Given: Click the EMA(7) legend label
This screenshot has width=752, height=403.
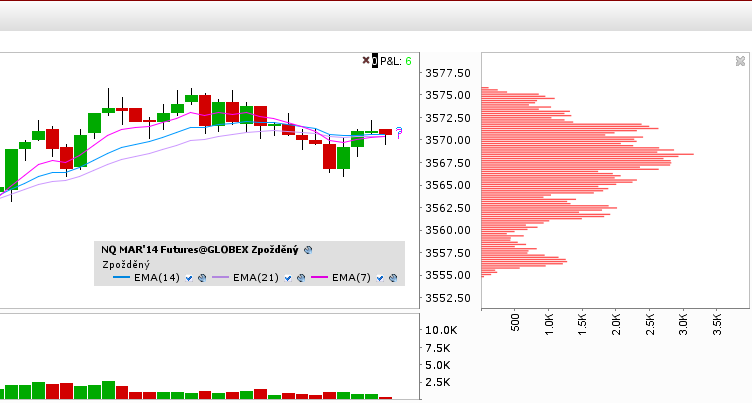Looking at the screenshot, I should (x=351, y=278).
